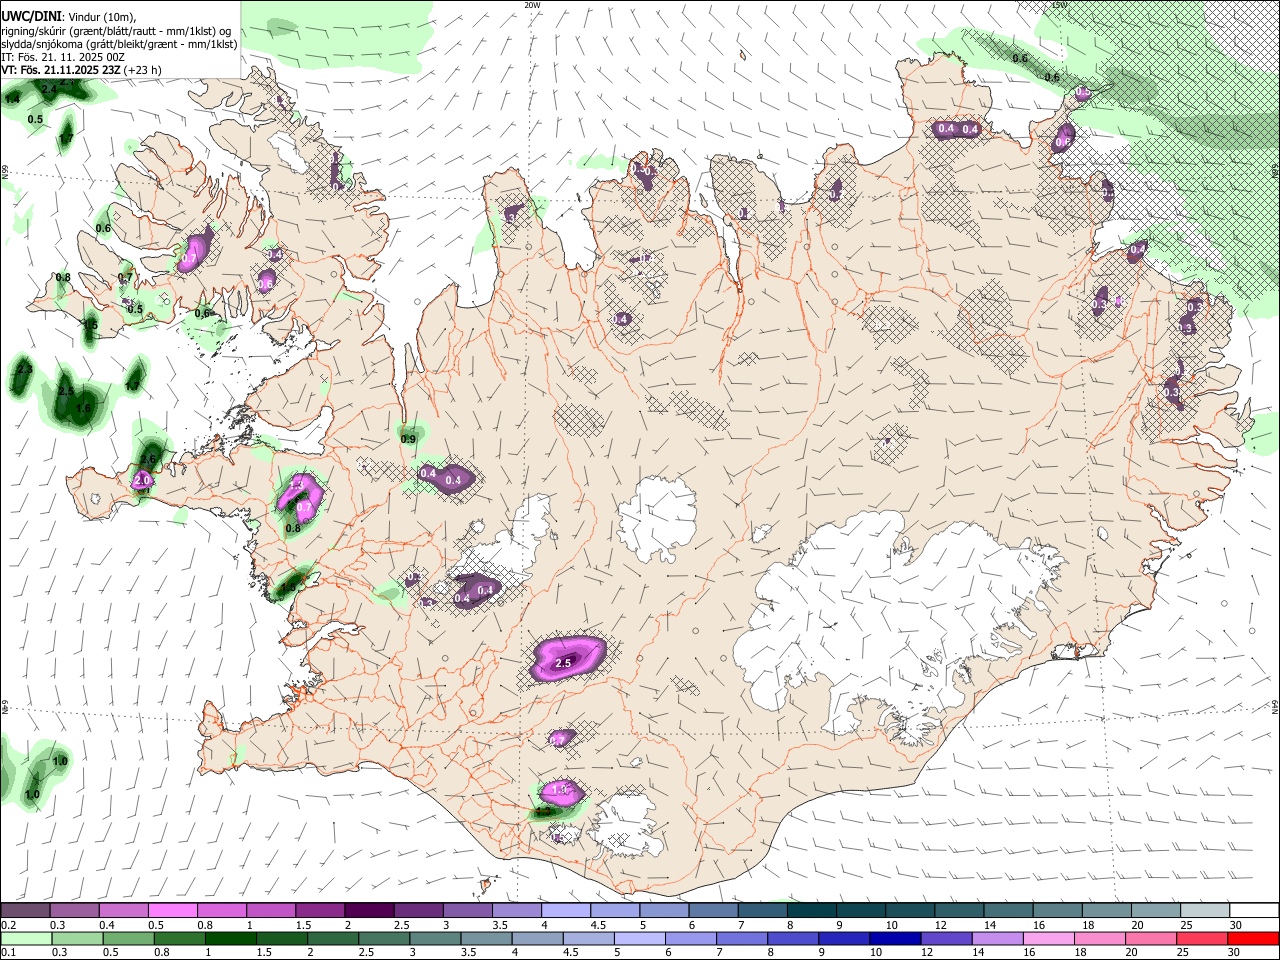Screen dimensions: 1280x960
Task: Click the 20W longitude label at top
Action: coord(532,5)
